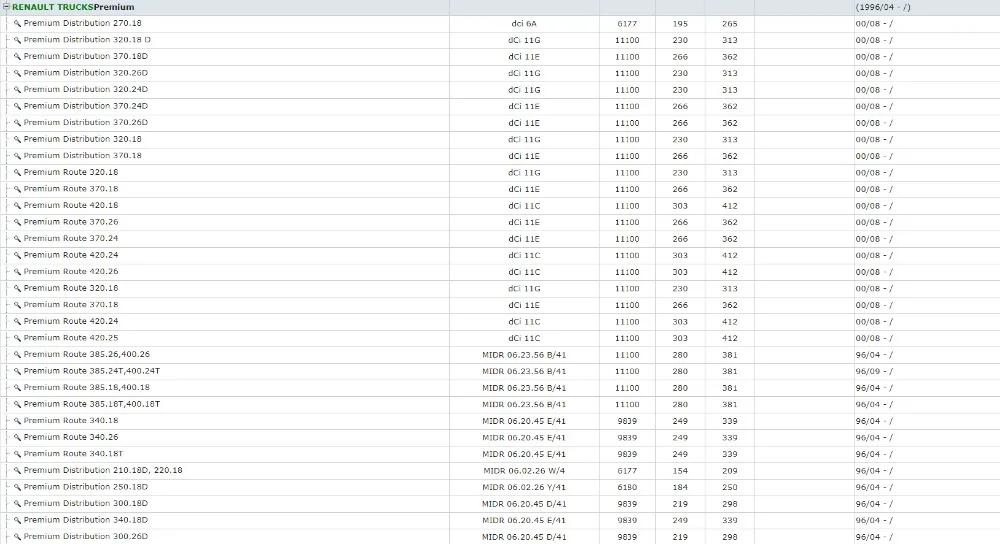Select '412' hp value in Premium Route 420.26 row

pos(730,272)
